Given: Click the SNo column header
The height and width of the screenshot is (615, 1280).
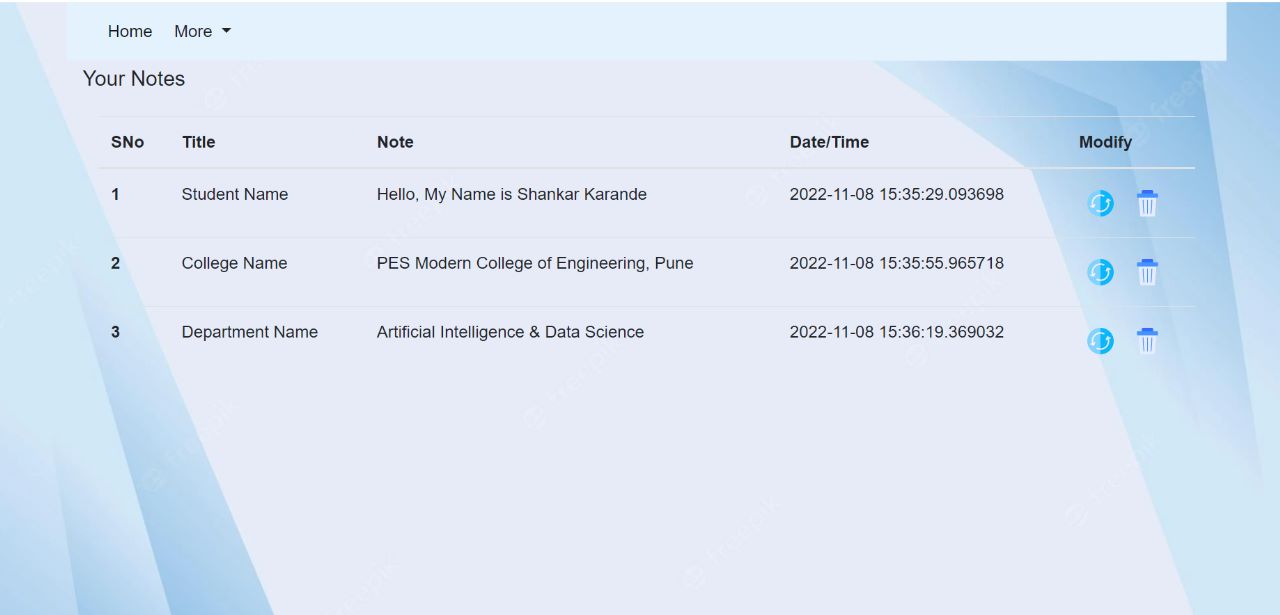Looking at the screenshot, I should (x=127, y=142).
